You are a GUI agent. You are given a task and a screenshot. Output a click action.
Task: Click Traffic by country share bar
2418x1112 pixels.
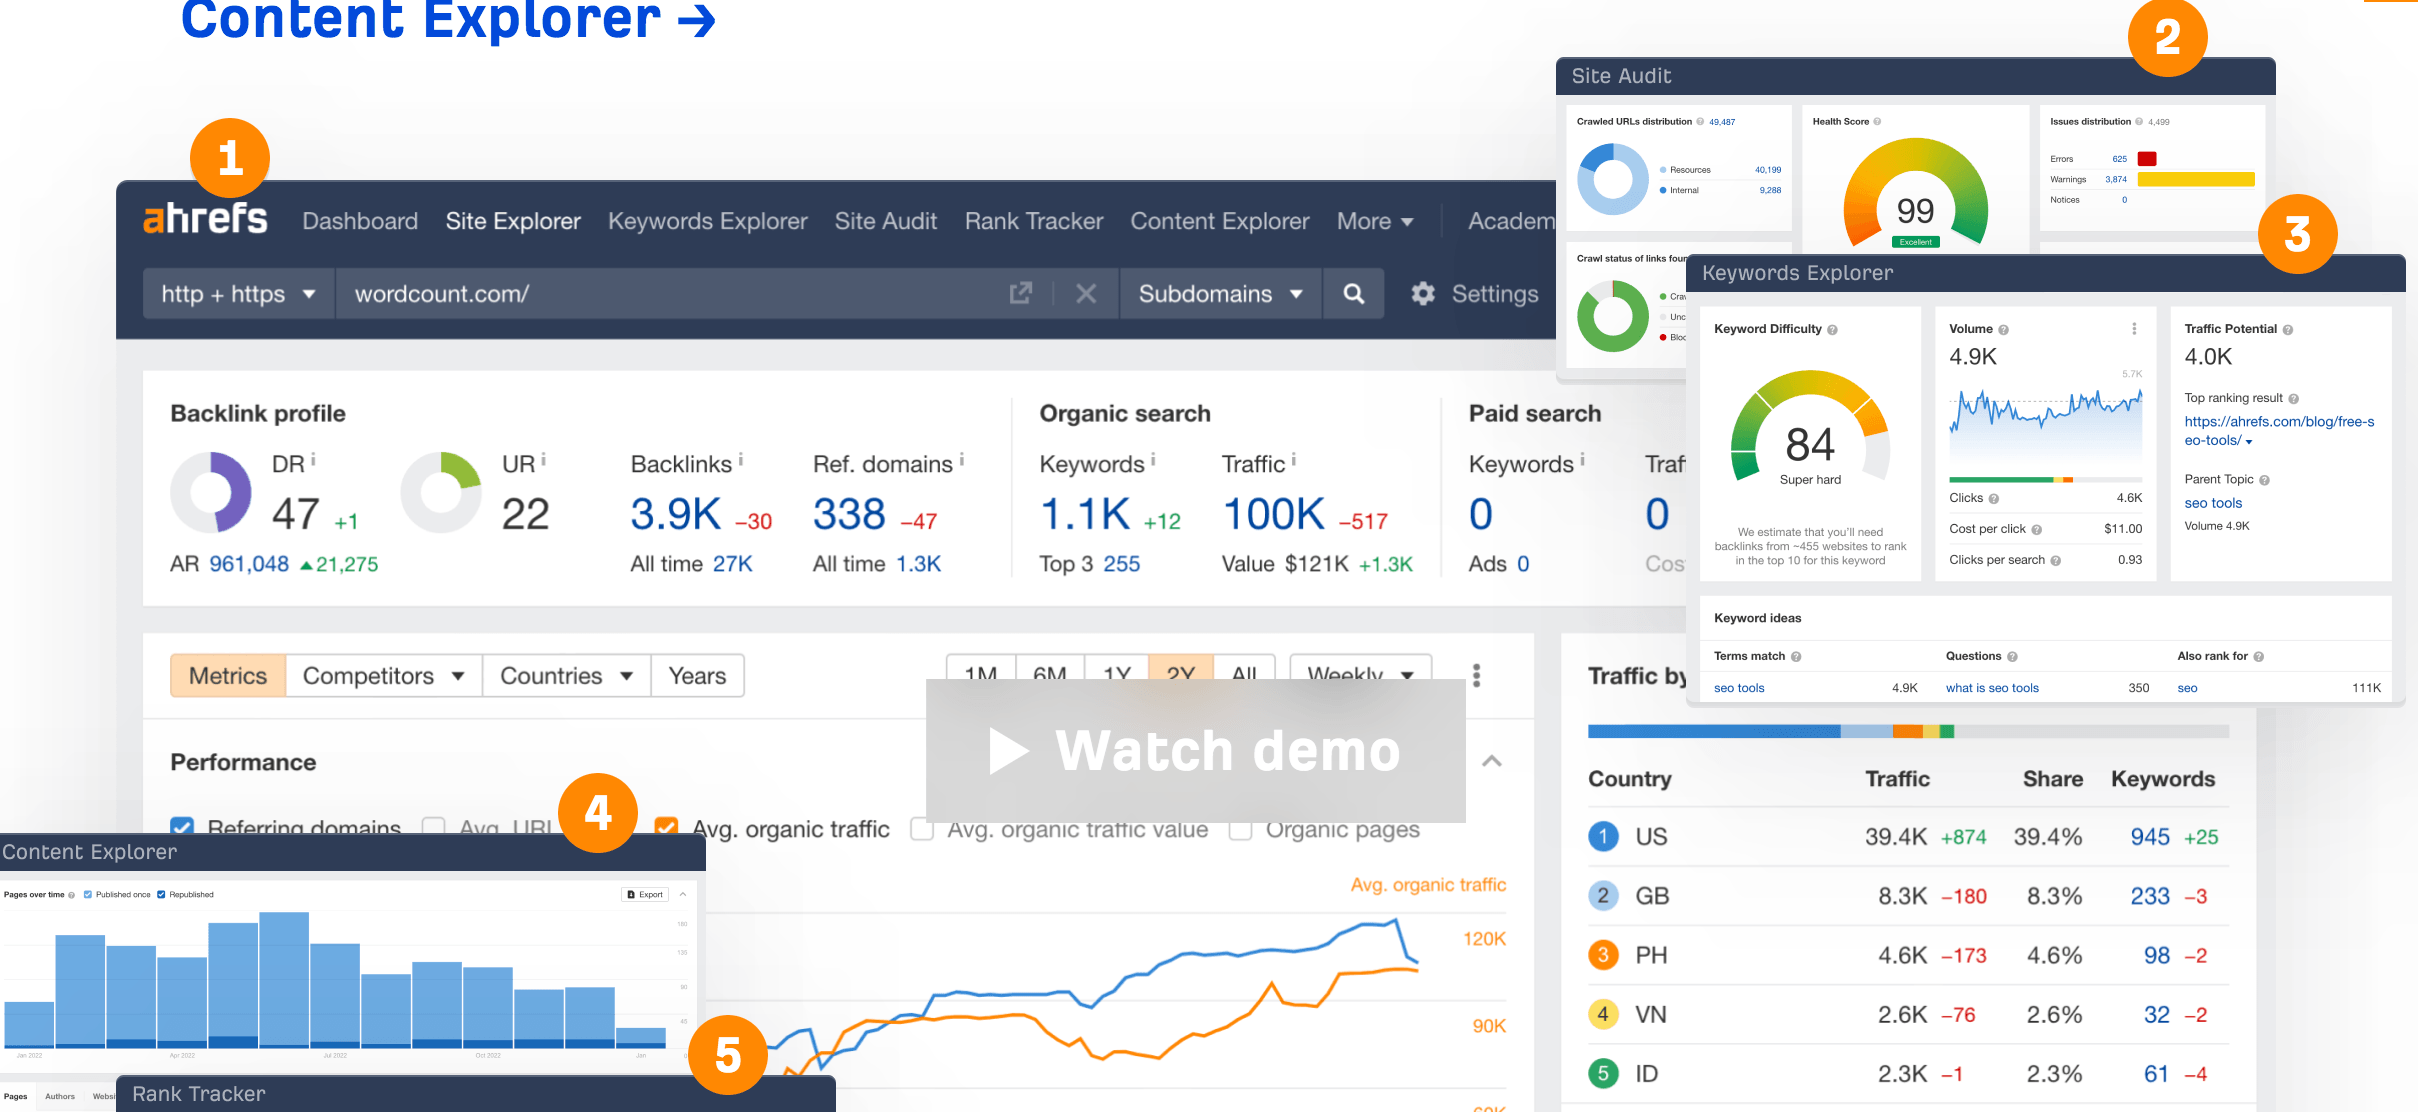[x=1908, y=731]
